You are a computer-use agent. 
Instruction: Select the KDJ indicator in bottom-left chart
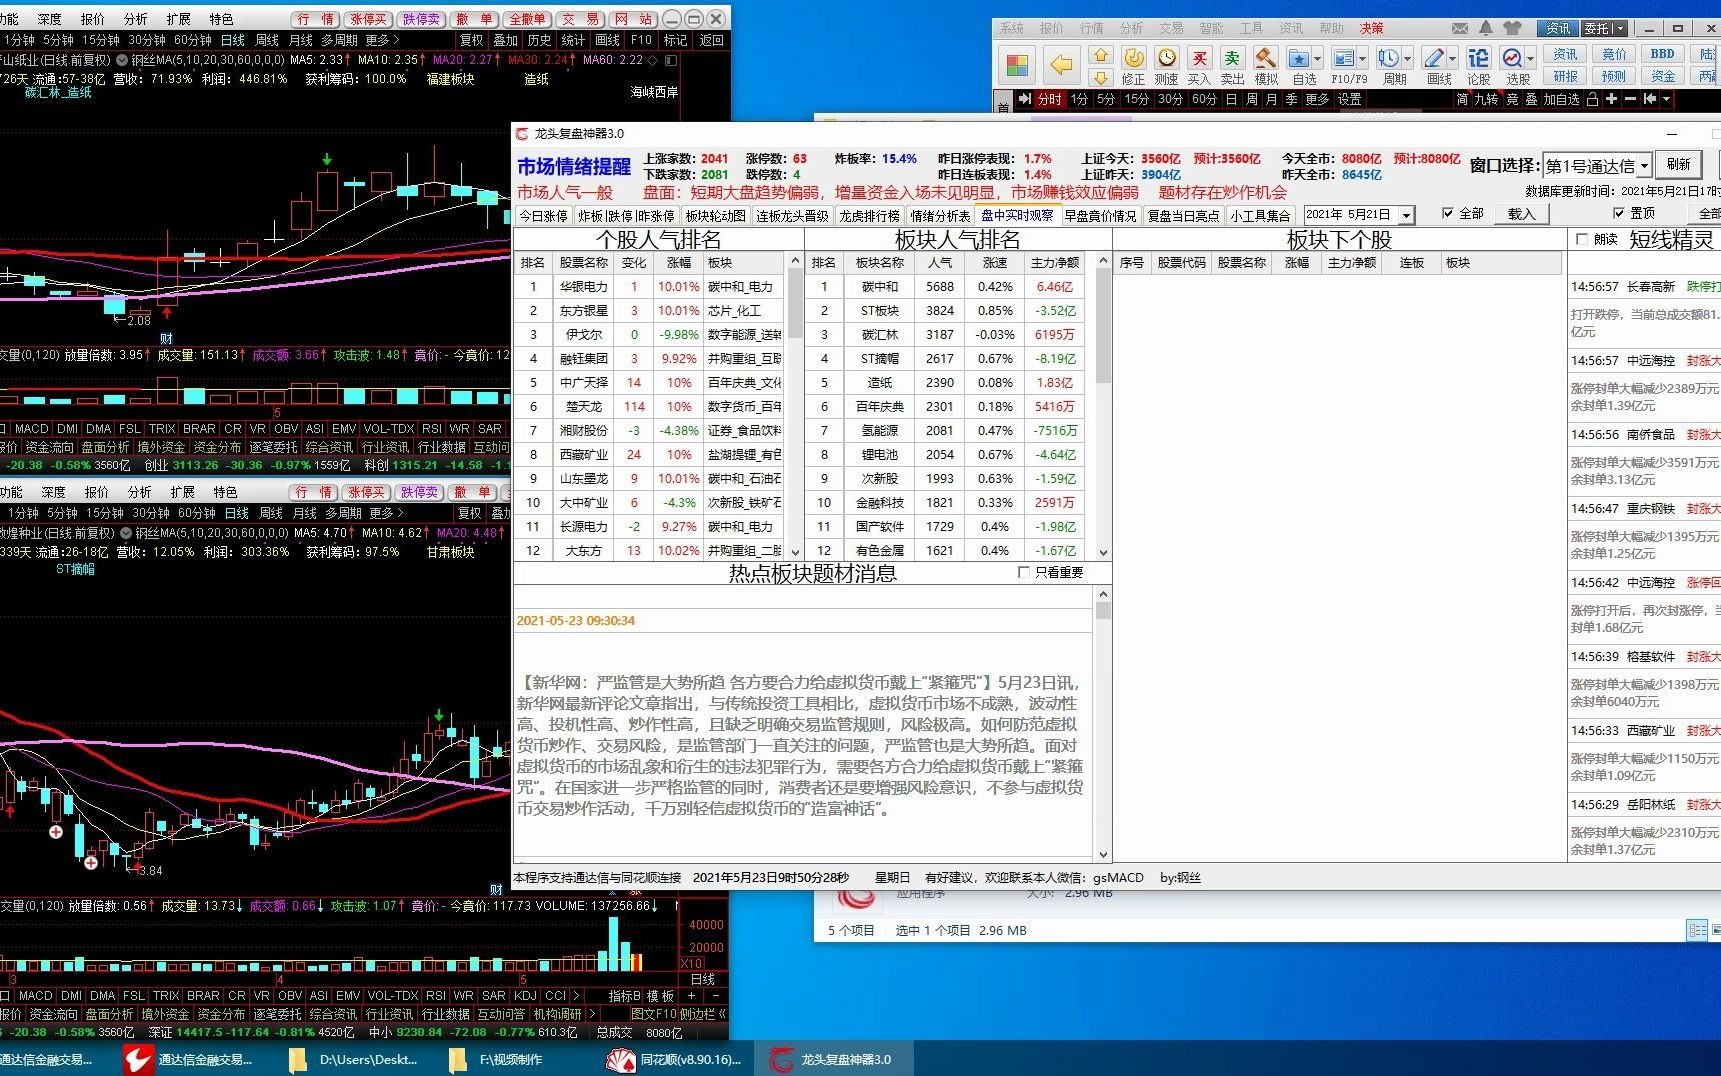point(525,996)
